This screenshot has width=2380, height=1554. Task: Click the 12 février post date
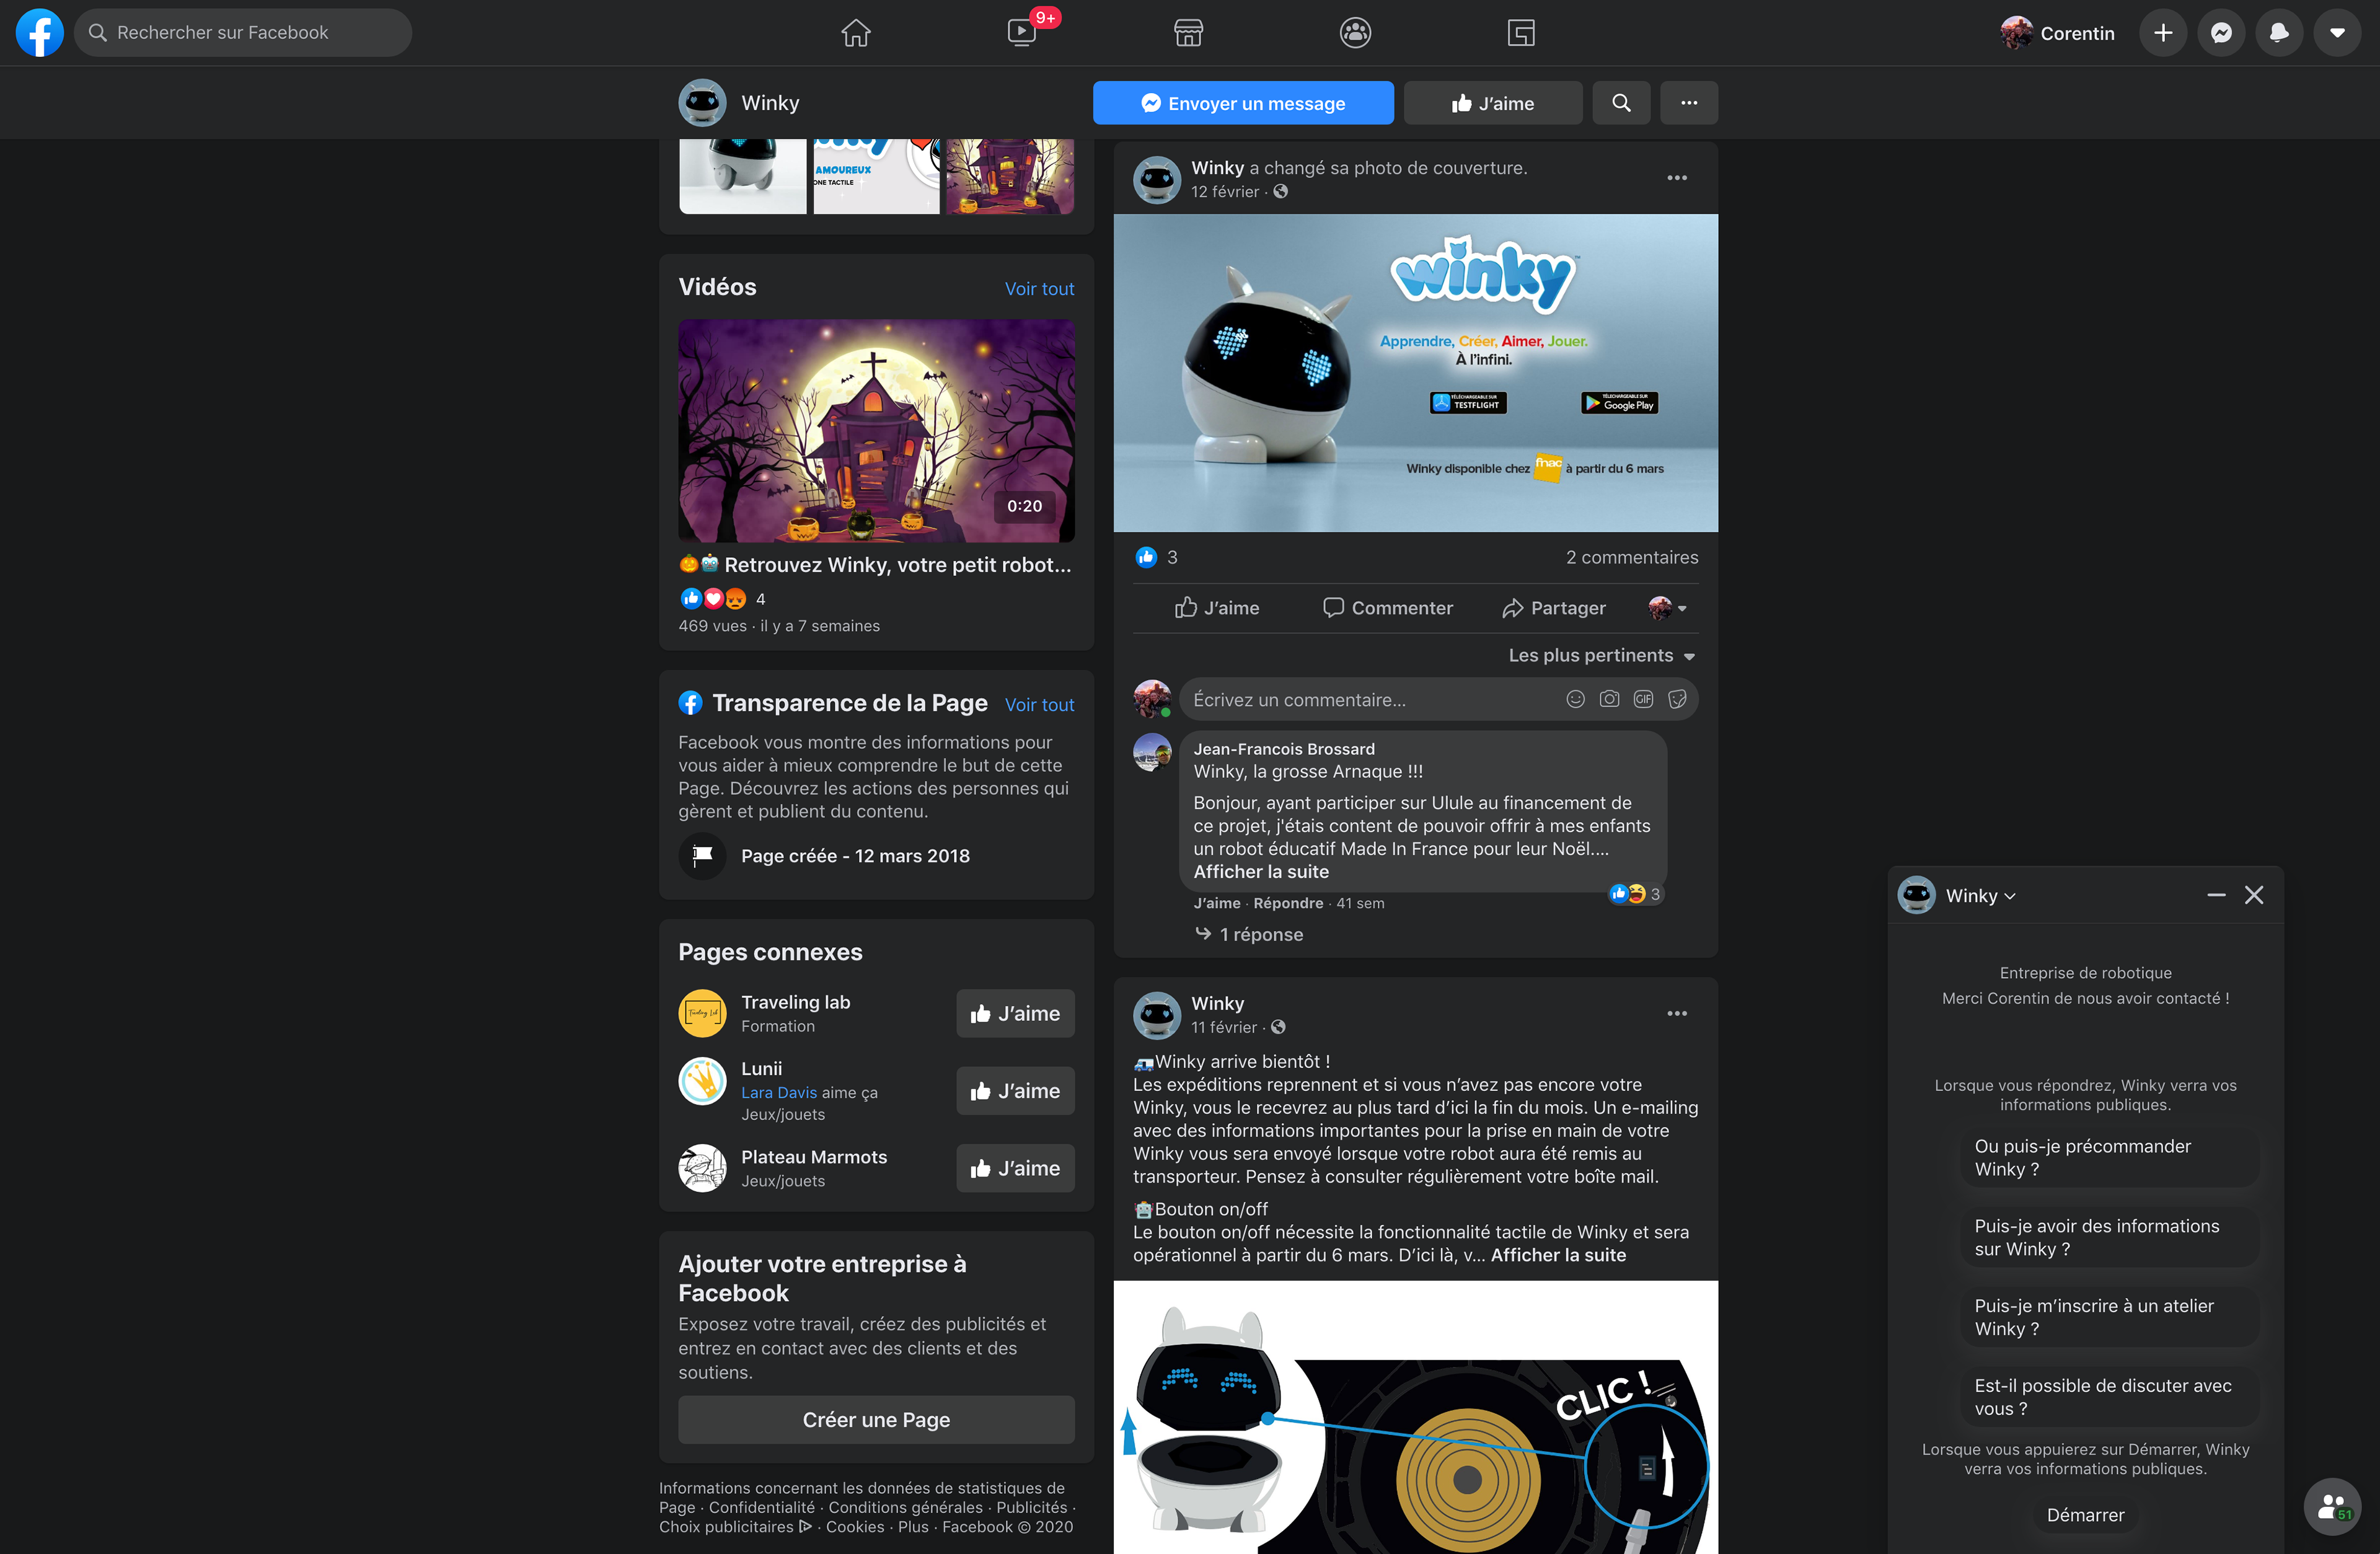(x=1224, y=192)
